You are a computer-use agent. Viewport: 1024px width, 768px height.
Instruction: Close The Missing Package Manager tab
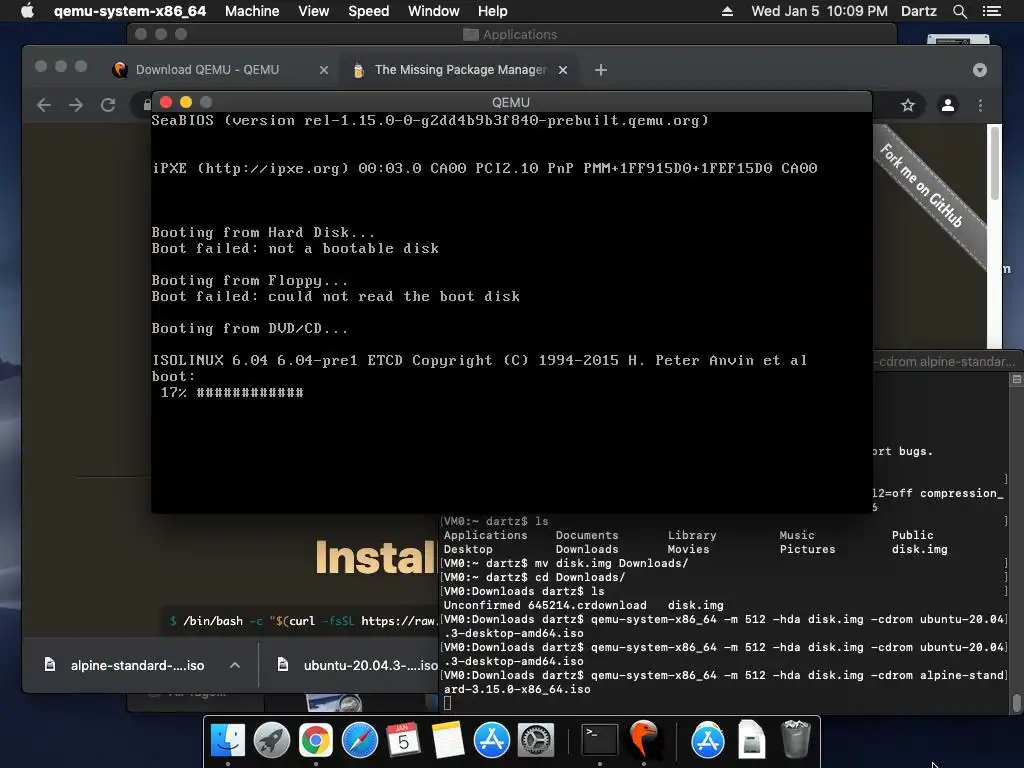pyautogui.click(x=562, y=70)
